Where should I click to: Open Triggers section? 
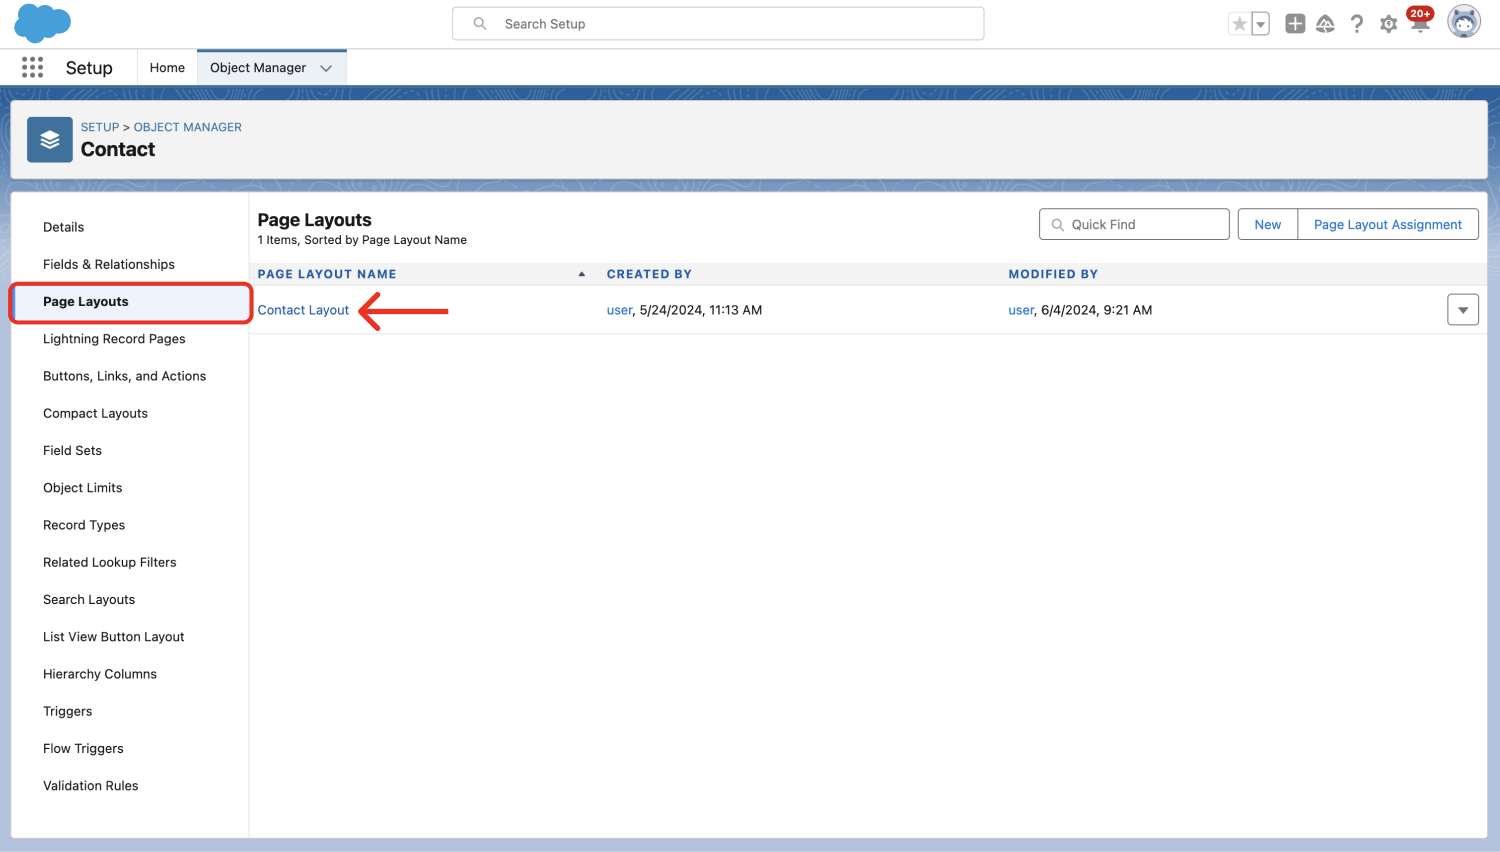tap(68, 711)
